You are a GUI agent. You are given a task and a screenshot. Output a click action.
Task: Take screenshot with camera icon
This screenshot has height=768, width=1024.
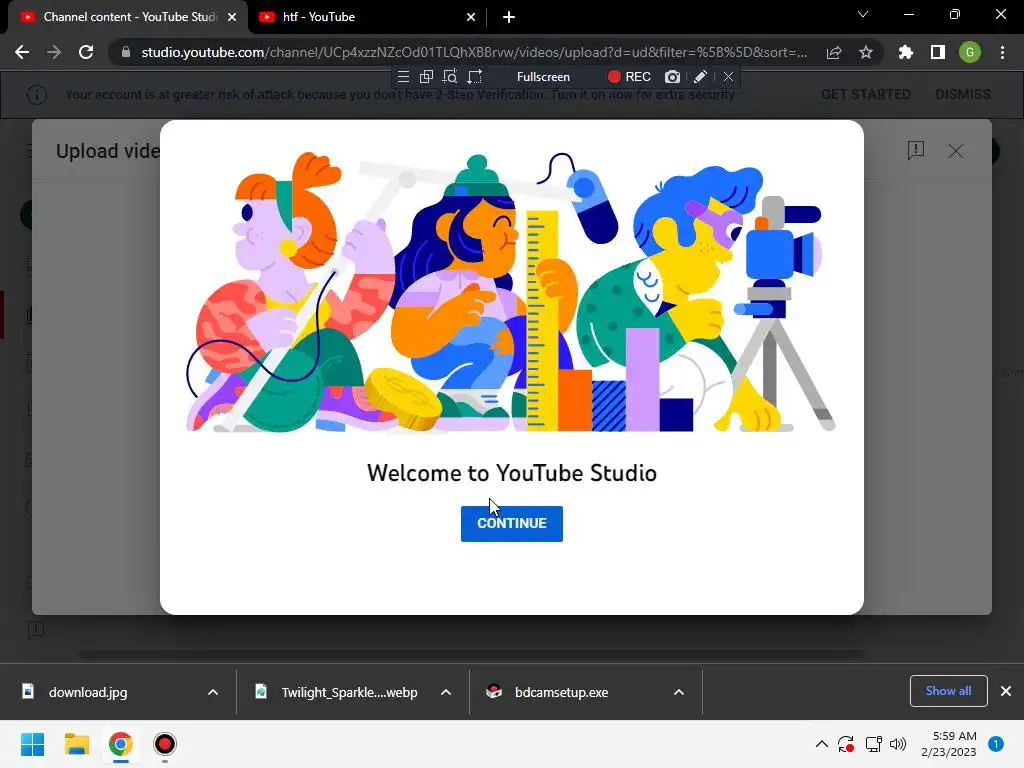click(672, 77)
